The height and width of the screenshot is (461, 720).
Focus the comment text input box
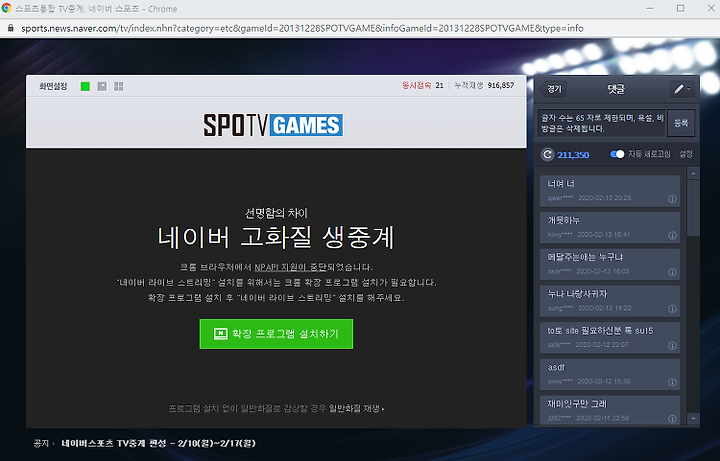(x=602, y=123)
